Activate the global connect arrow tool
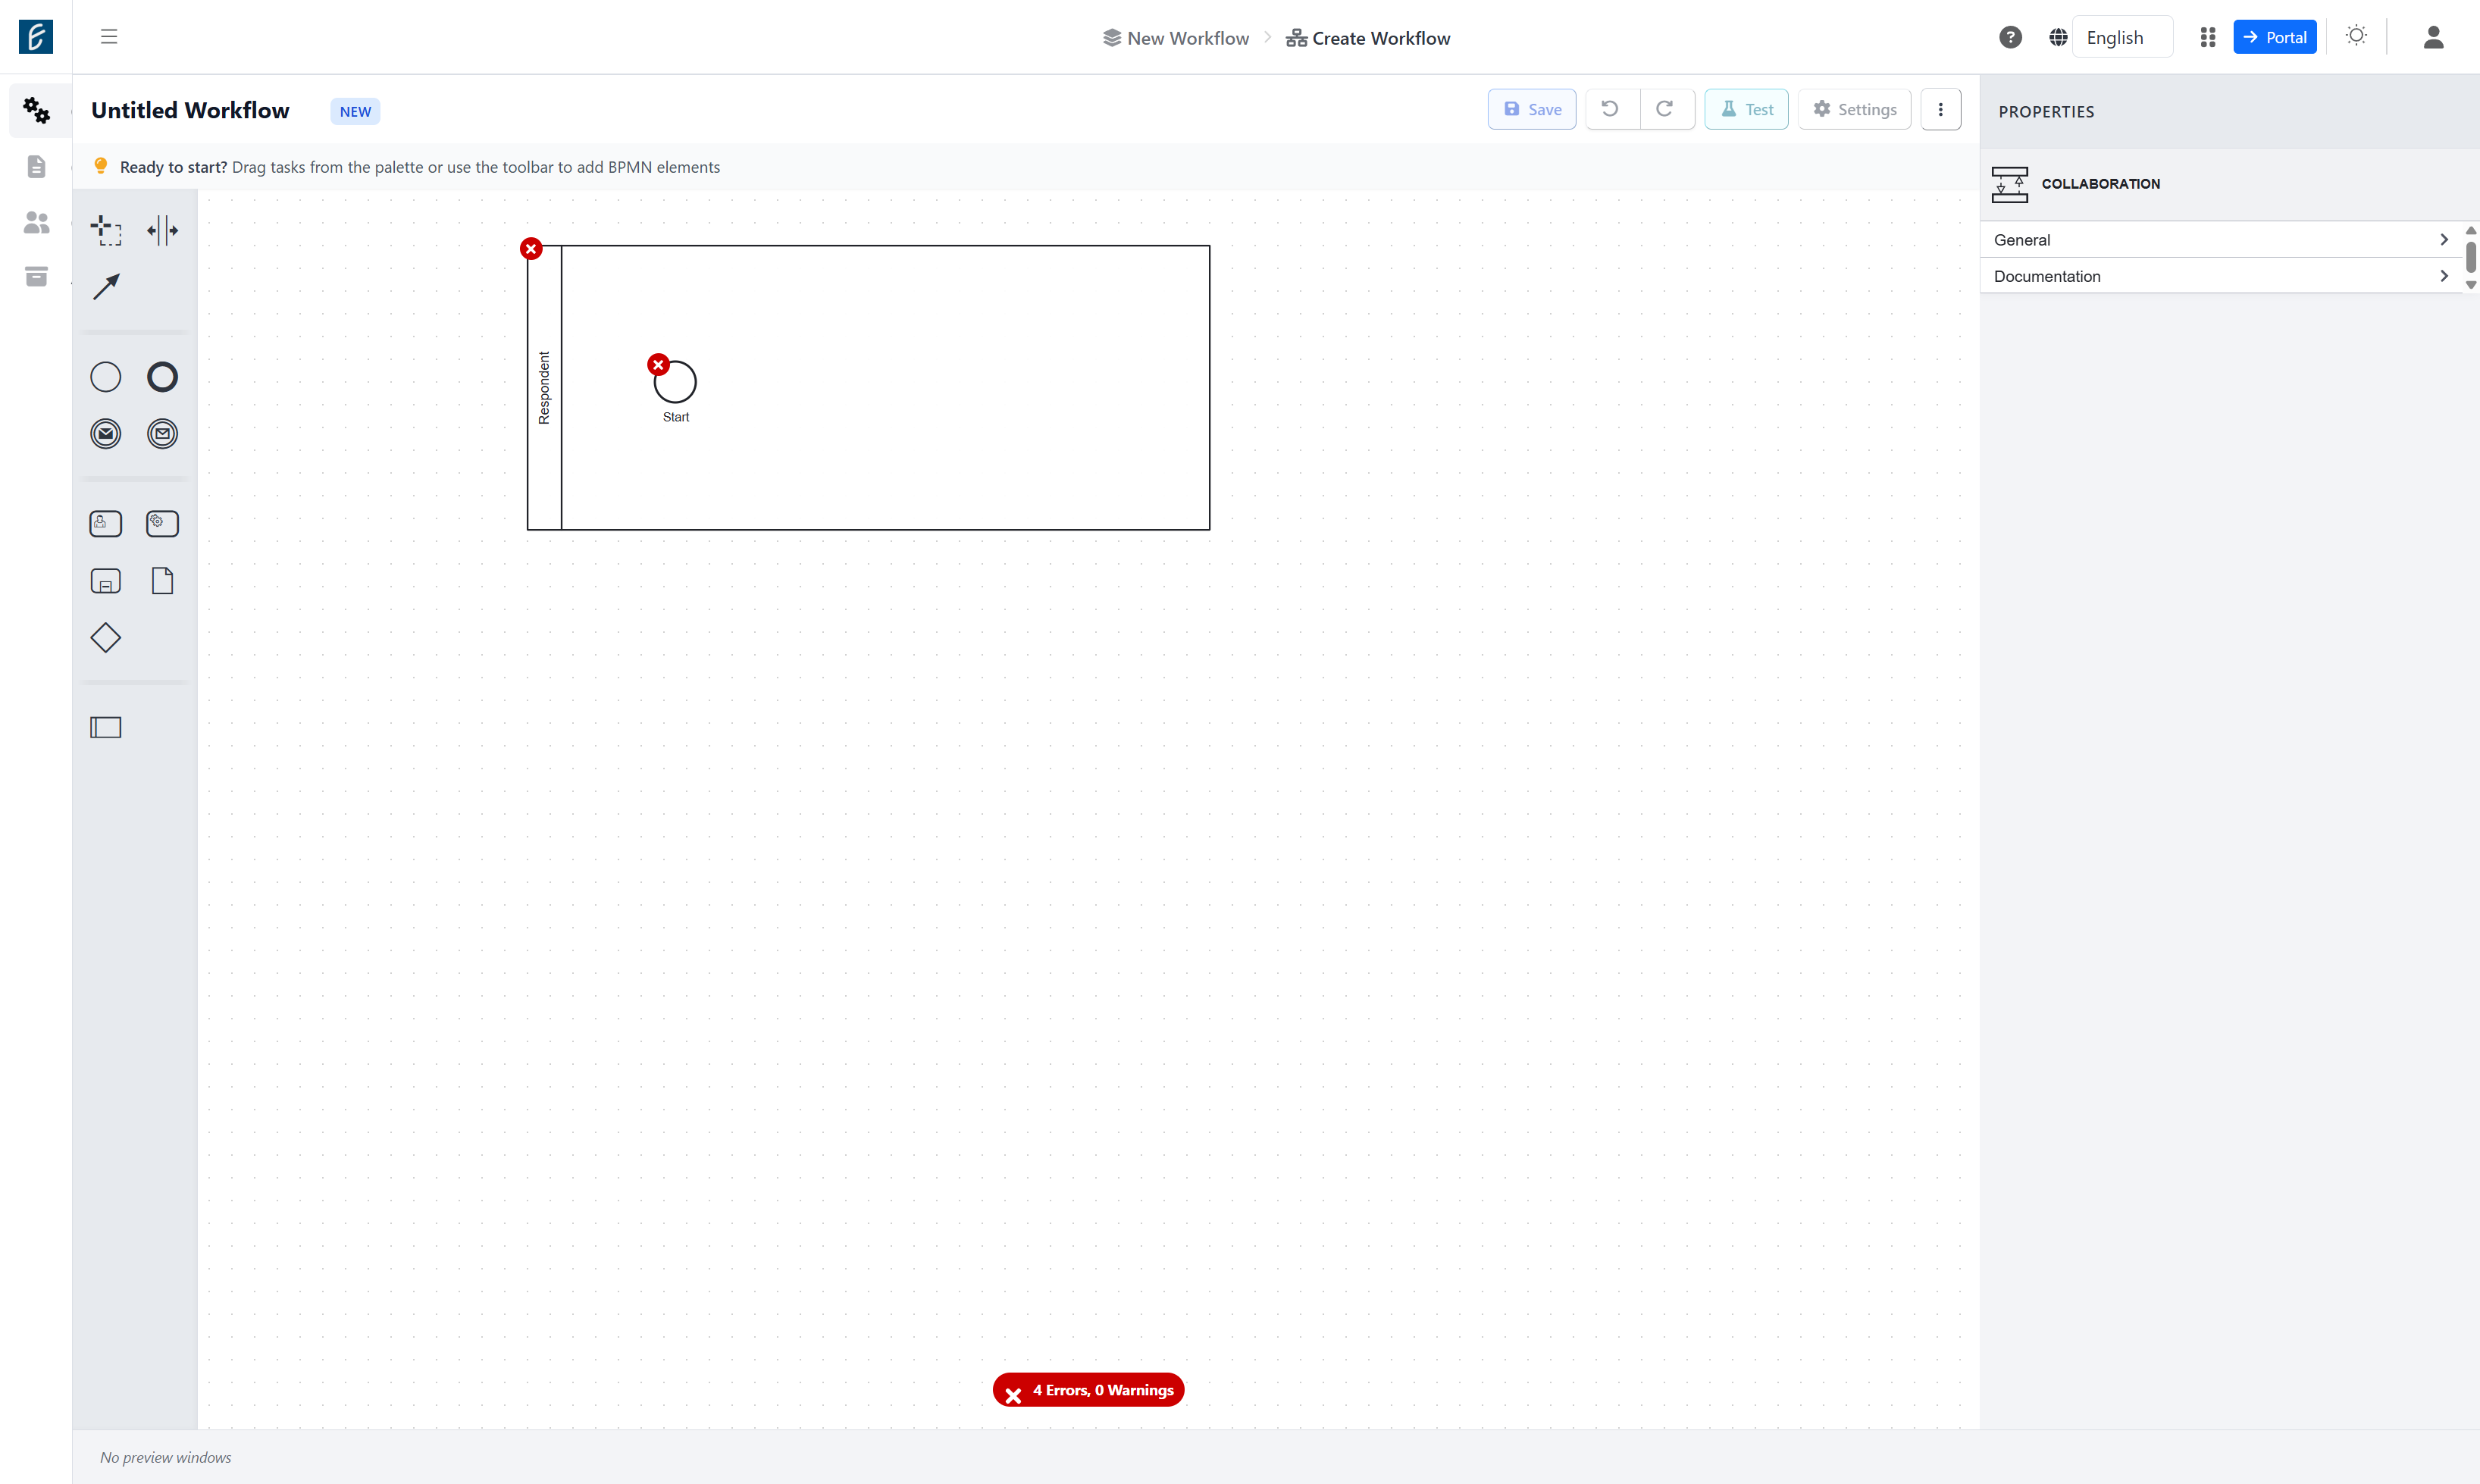2480x1484 pixels. pos(106,287)
